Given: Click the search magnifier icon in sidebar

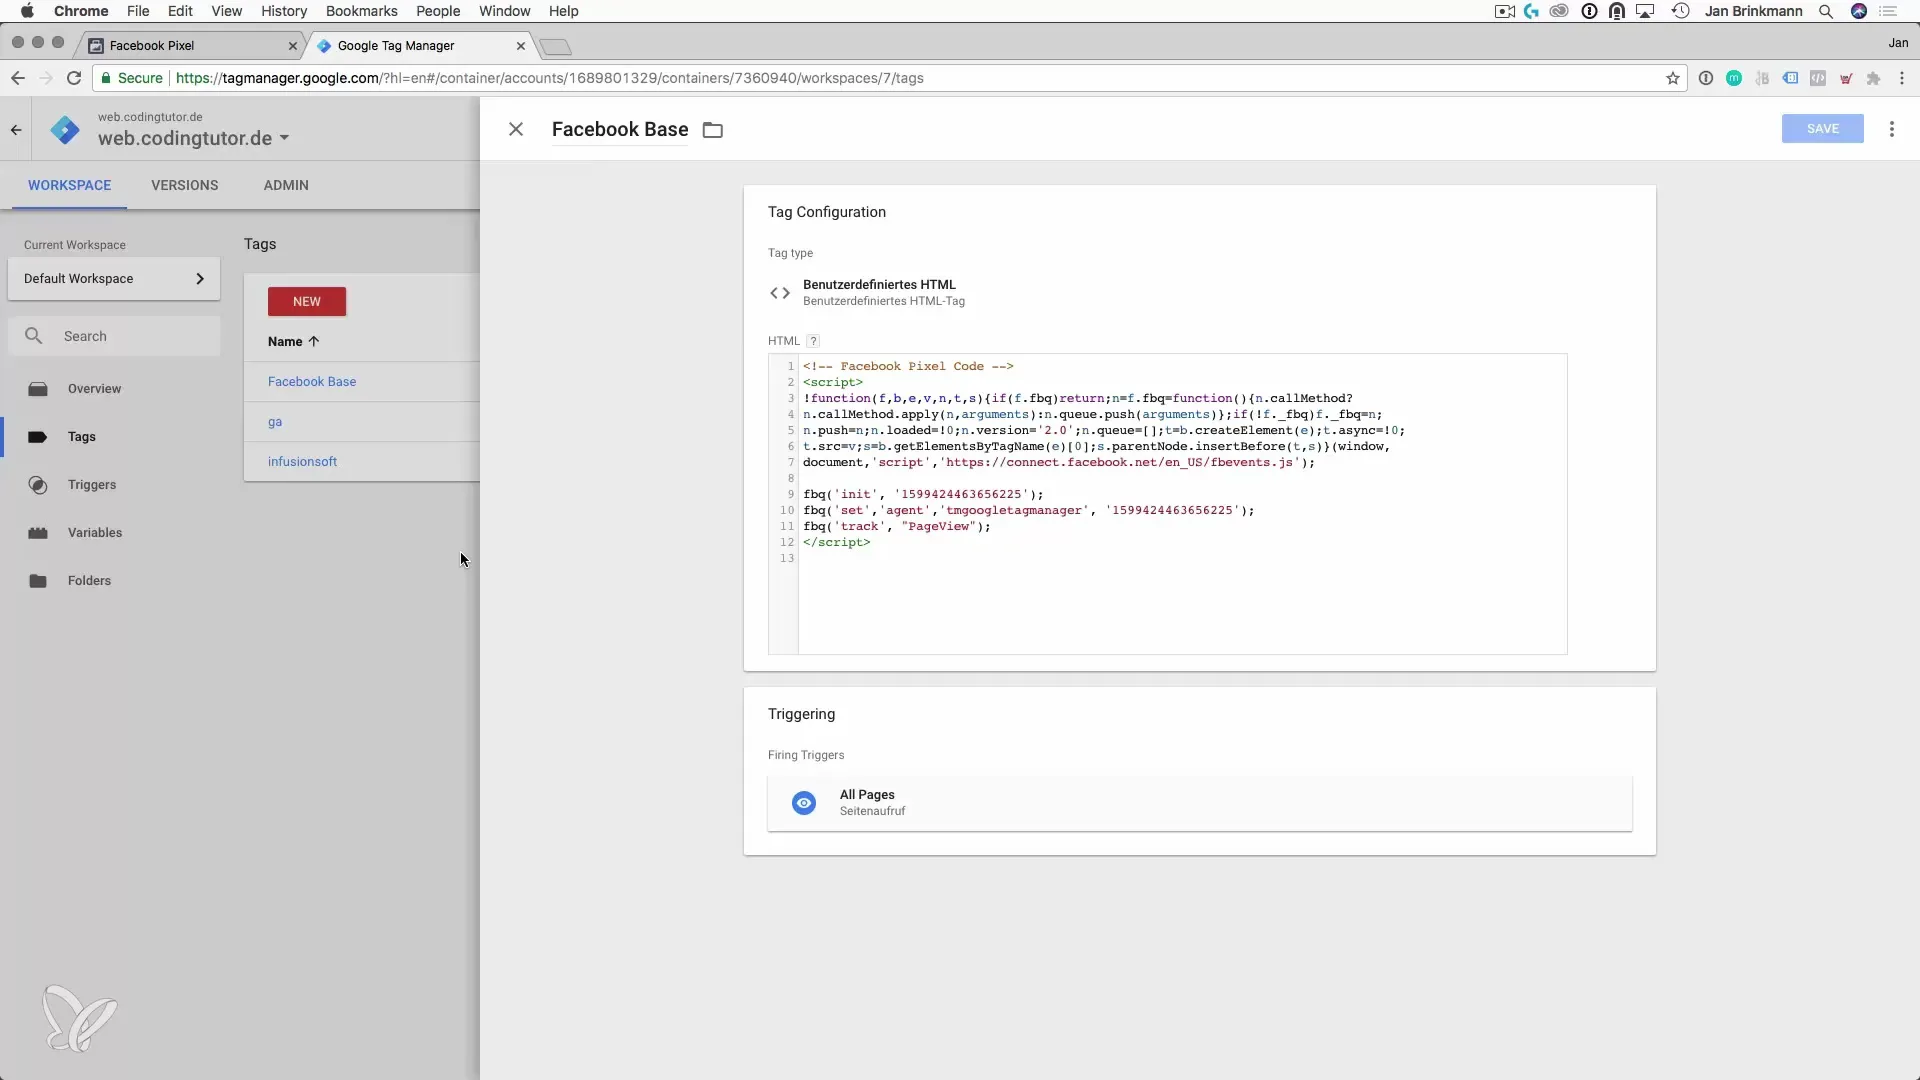Looking at the screenshot, I should click(34, 336).
